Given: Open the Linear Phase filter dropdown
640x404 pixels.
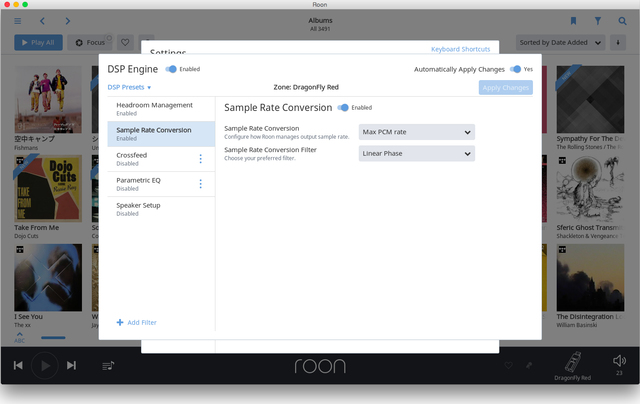Looking at the screenshot, I should pos(417,154).
